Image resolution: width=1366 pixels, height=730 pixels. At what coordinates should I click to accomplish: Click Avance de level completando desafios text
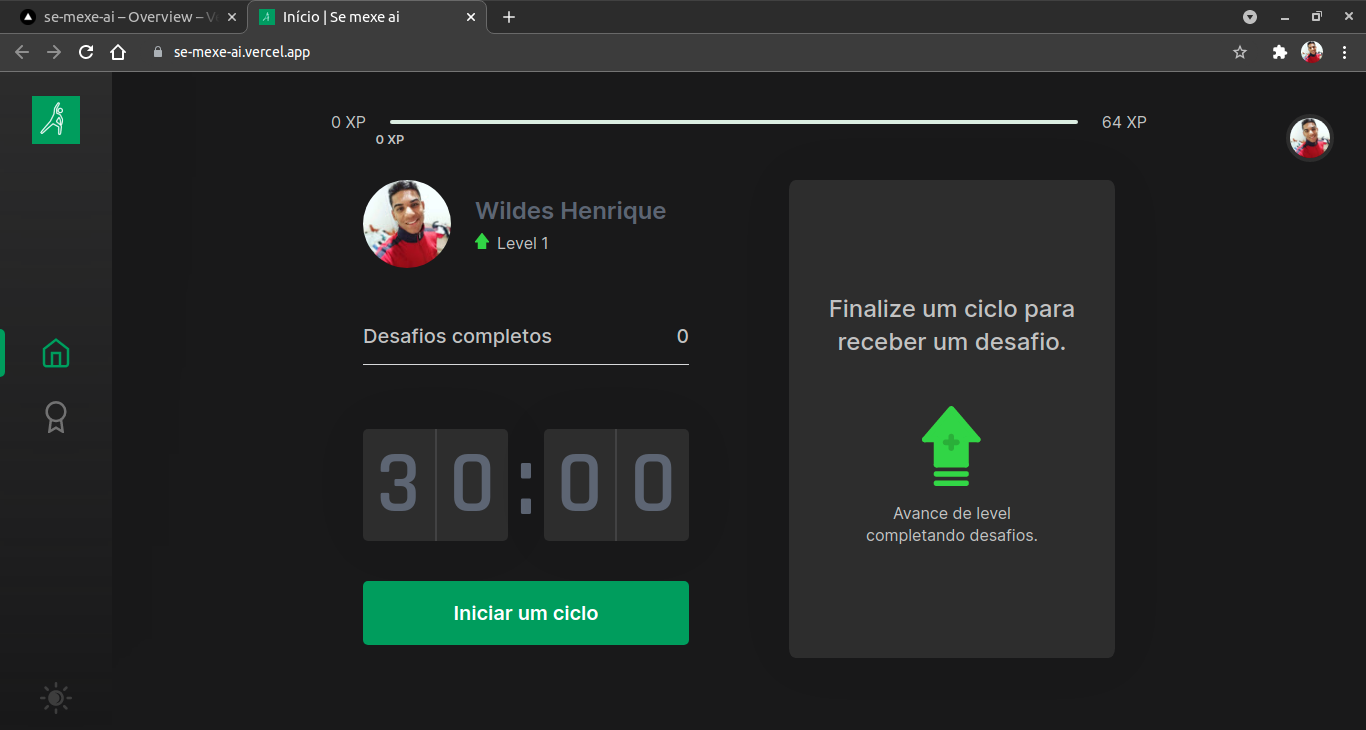coord(952,524)
